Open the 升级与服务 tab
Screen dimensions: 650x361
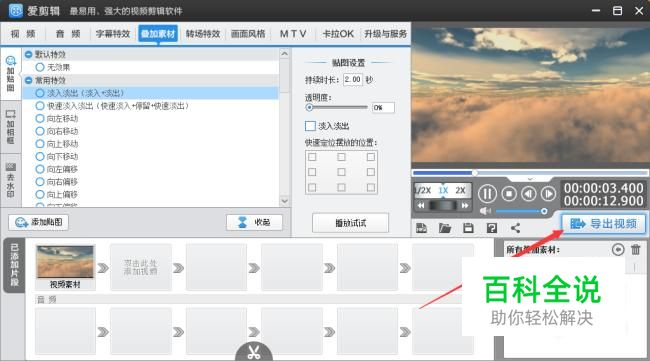(385, 34)
